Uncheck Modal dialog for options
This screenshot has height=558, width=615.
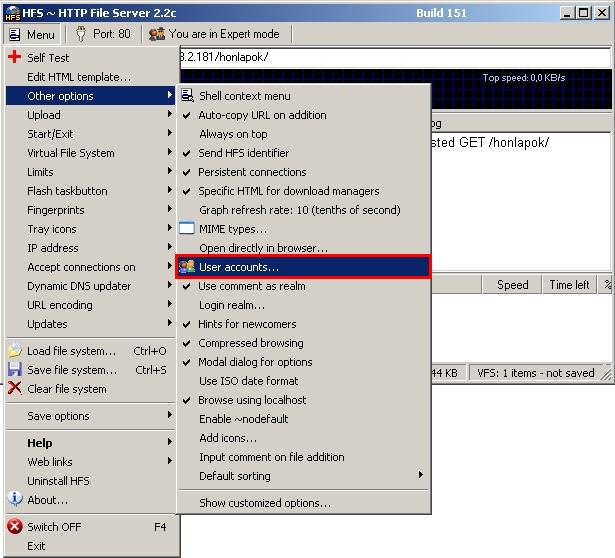[303, 362]
